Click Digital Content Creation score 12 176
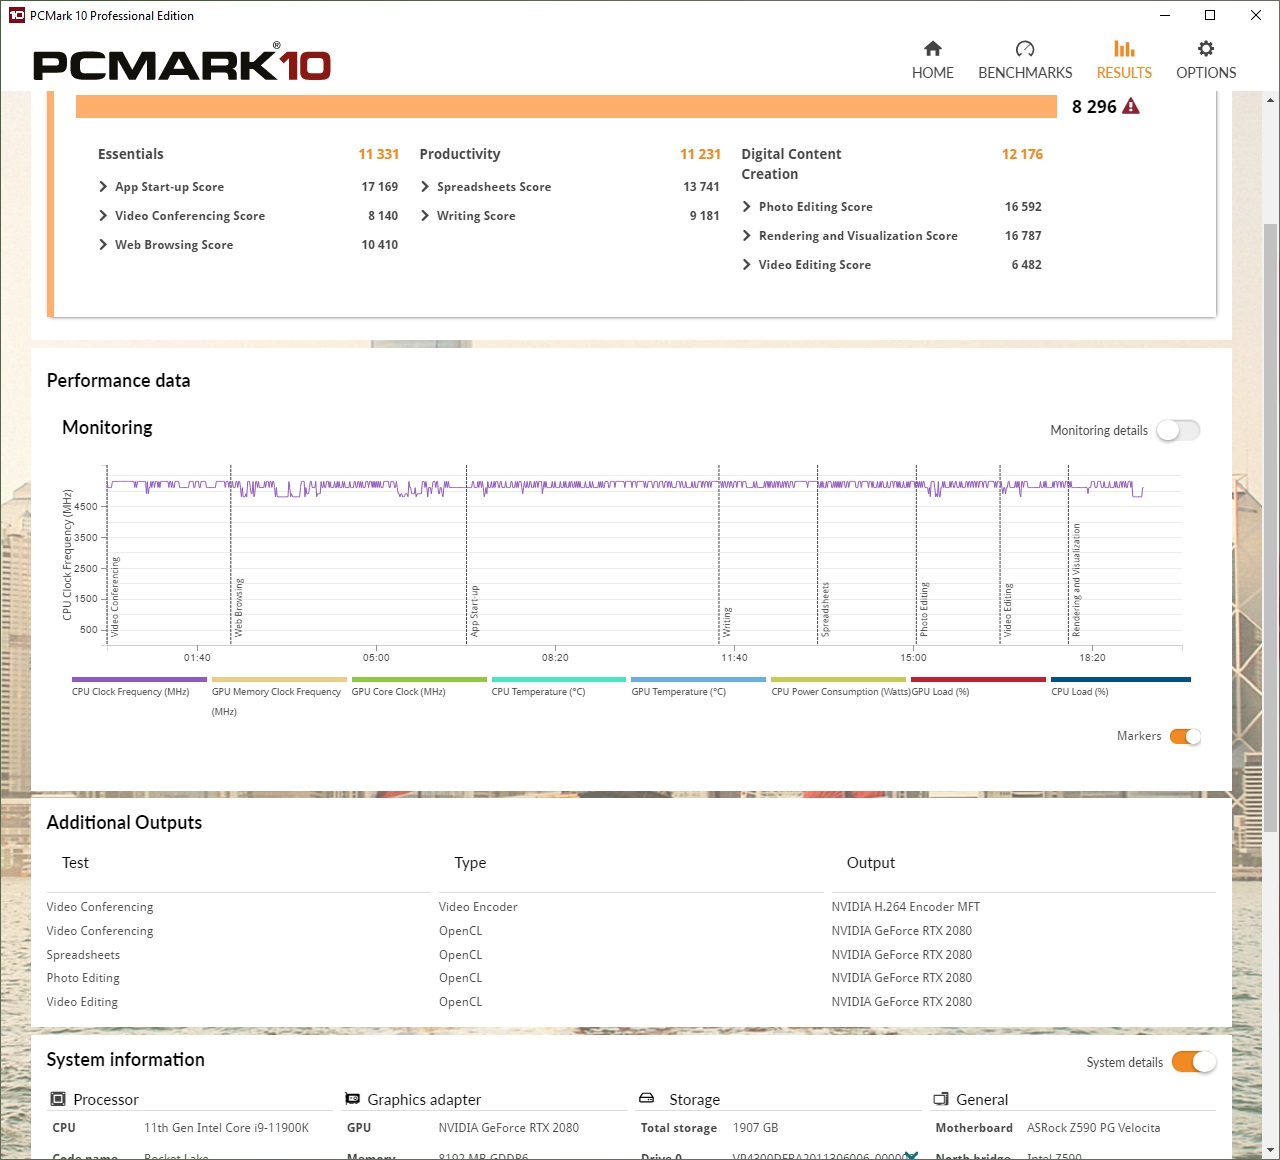Image resolution: width=1280 pixels, height=1160 pixels. [1022, 154]
